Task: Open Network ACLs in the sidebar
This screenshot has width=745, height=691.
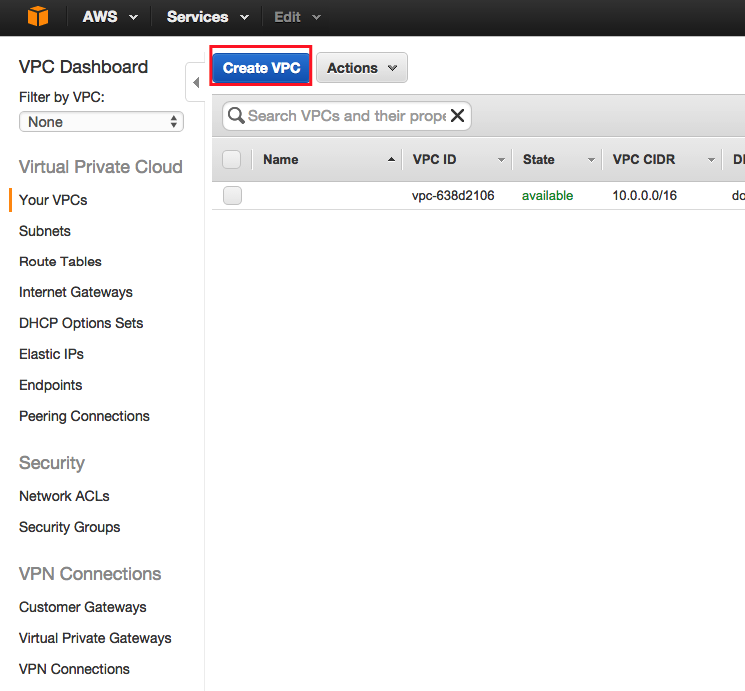Action: point(64,496)
